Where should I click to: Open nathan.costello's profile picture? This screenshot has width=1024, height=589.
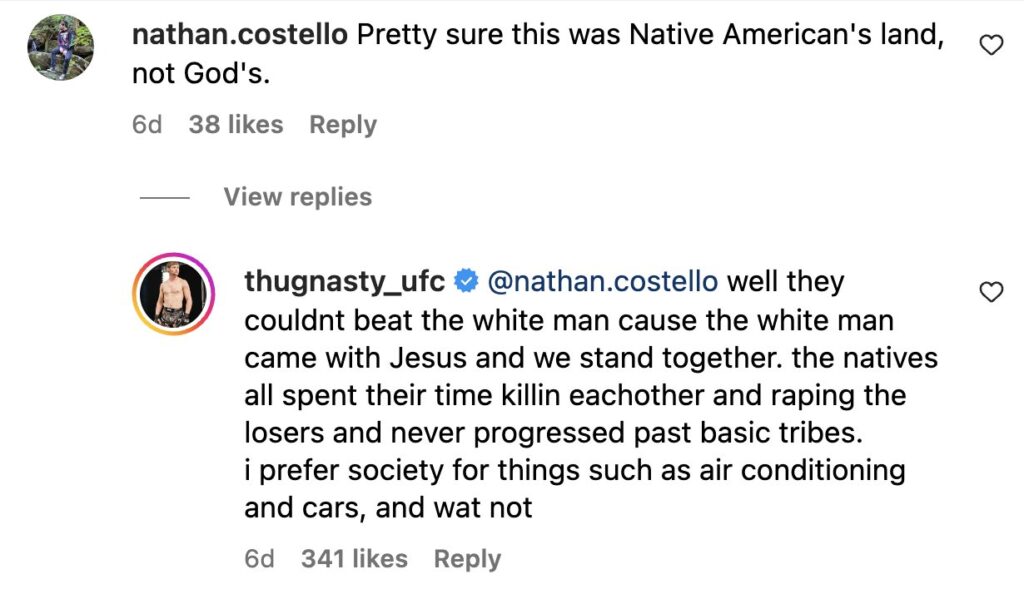coord(62,48)
